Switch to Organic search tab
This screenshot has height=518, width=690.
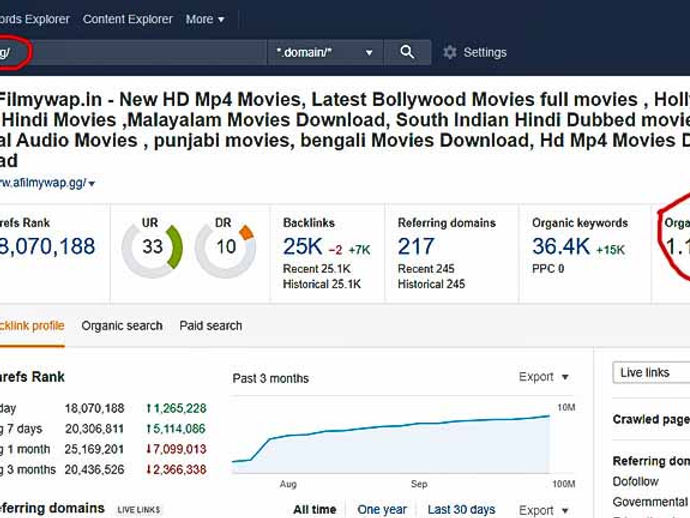click(x=122, y=326)
